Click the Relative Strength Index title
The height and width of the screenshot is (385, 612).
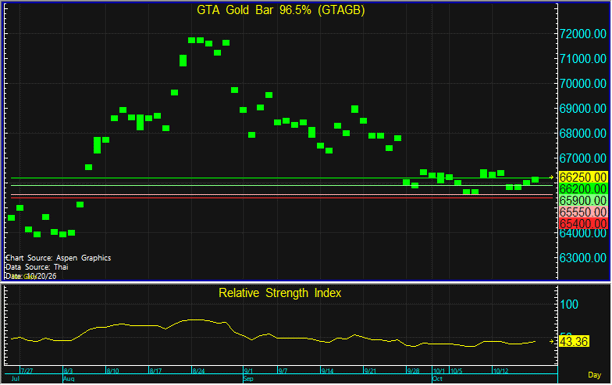click(x=280, y=293)
